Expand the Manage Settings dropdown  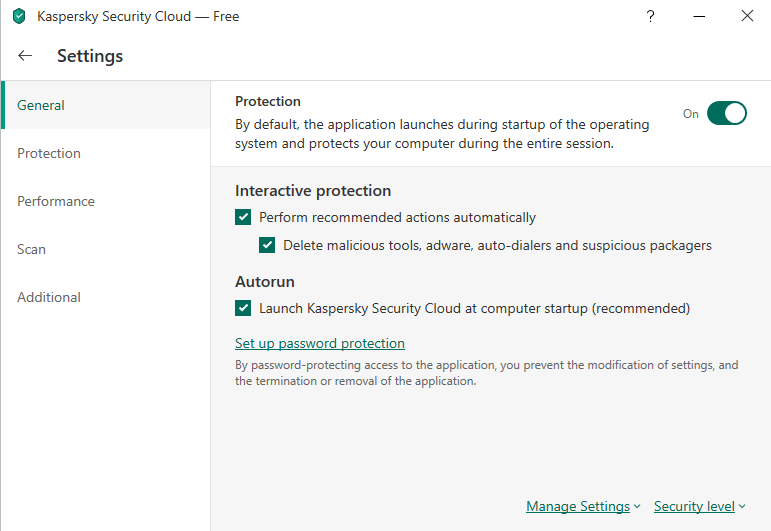coord(583,507)
